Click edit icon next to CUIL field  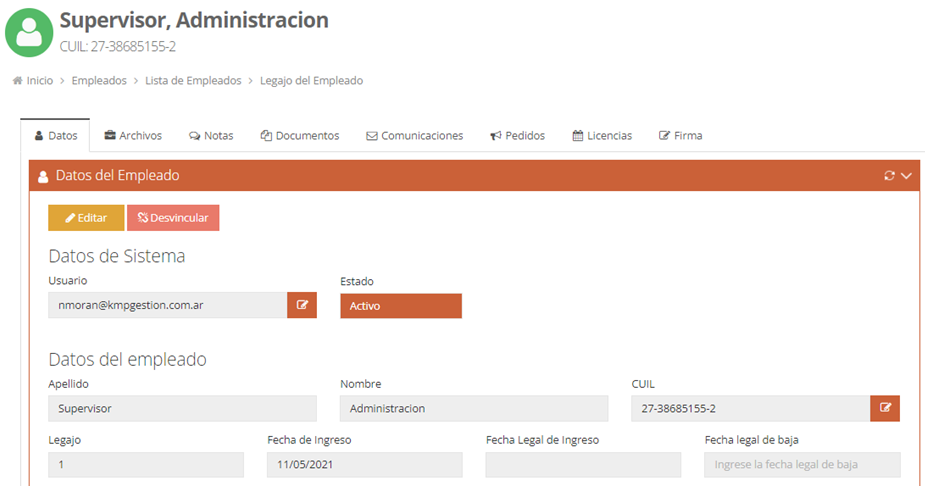[885, 408]
